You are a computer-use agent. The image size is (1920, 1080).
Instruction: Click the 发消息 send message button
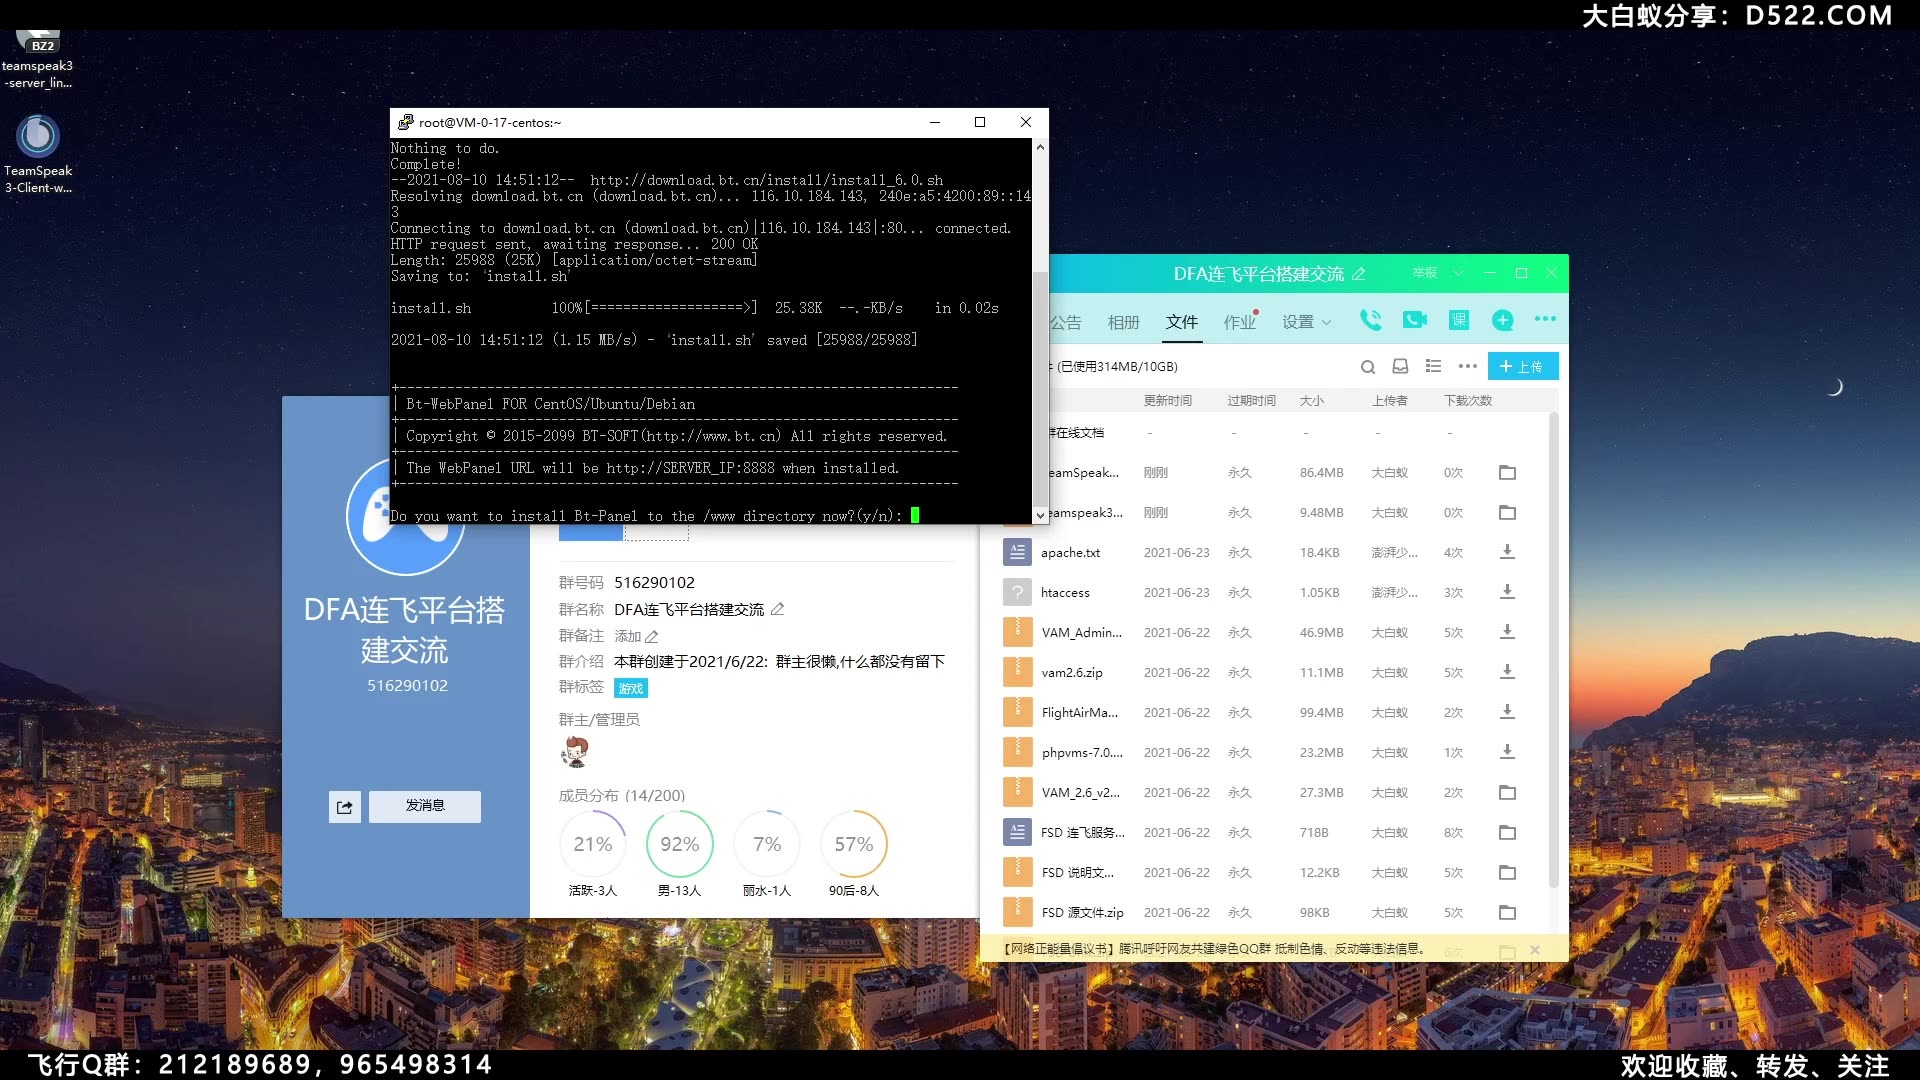pyautogui.click(x=424, y=806)
